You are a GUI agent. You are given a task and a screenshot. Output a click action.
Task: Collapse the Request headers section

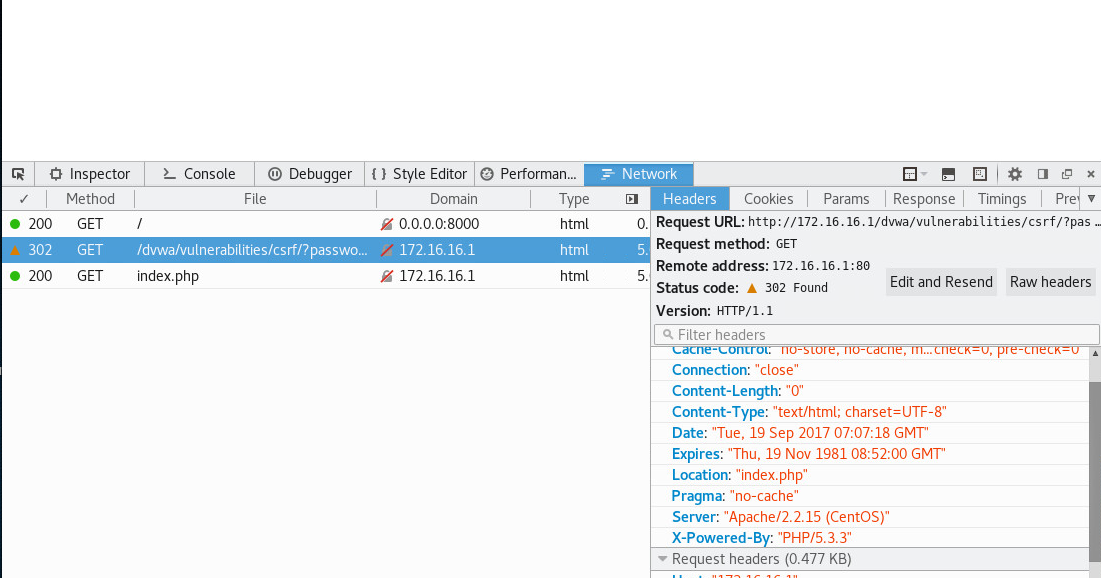tap(662, 558)
